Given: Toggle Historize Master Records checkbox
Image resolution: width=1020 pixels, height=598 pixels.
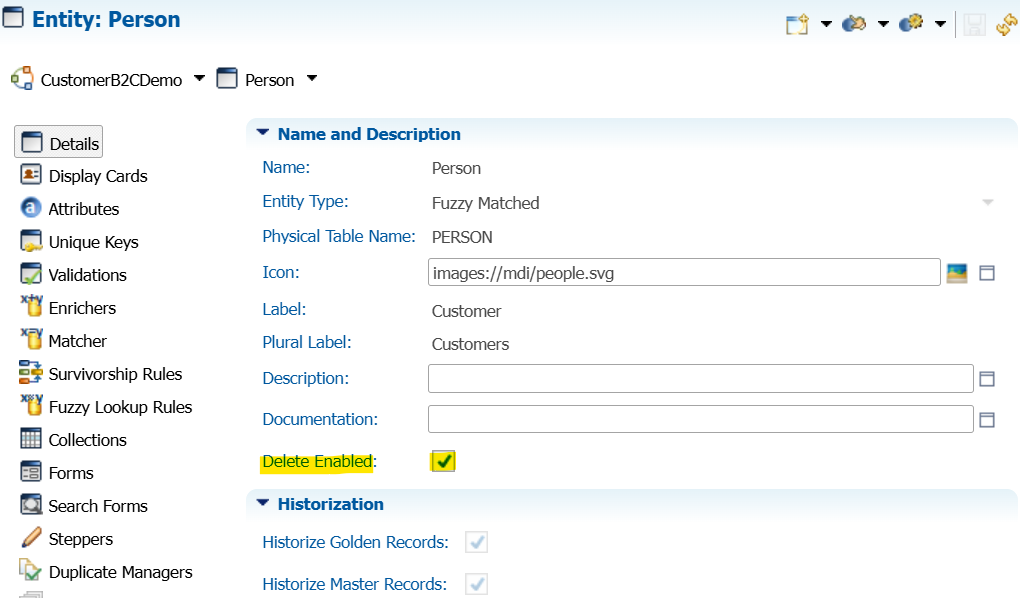Looking at the screenshot, I should (476, 584).
